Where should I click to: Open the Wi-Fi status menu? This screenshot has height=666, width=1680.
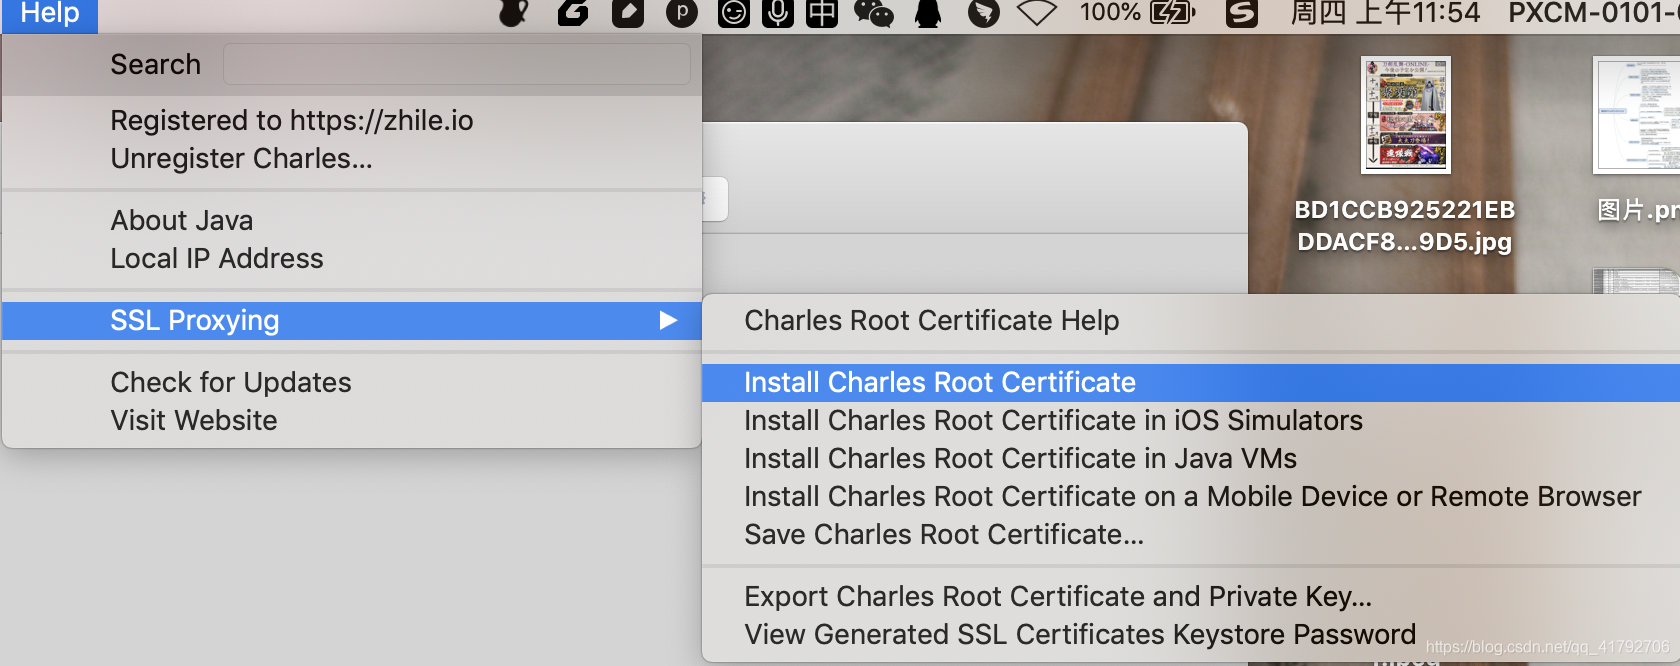[1037, 13]
